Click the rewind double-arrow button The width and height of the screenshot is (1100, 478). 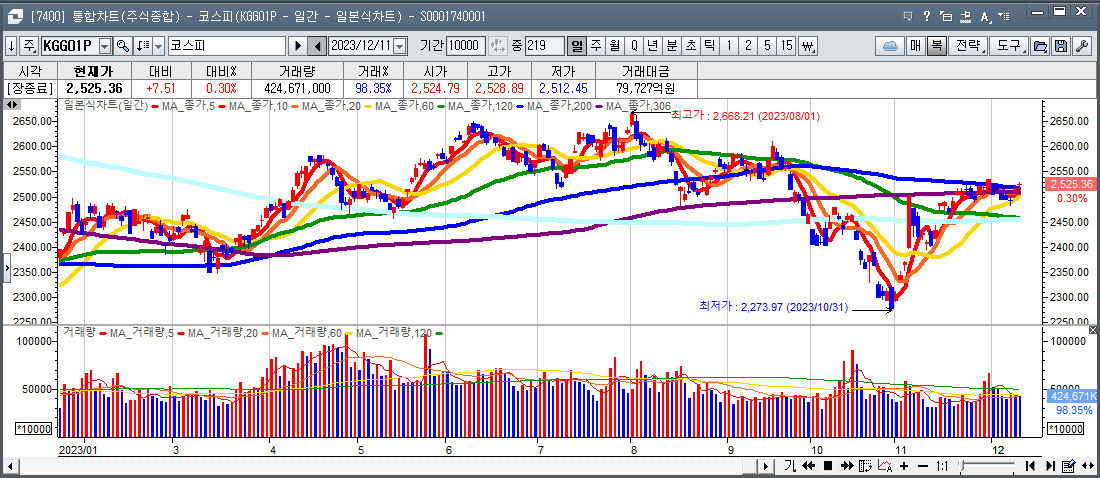coord(808,465)
